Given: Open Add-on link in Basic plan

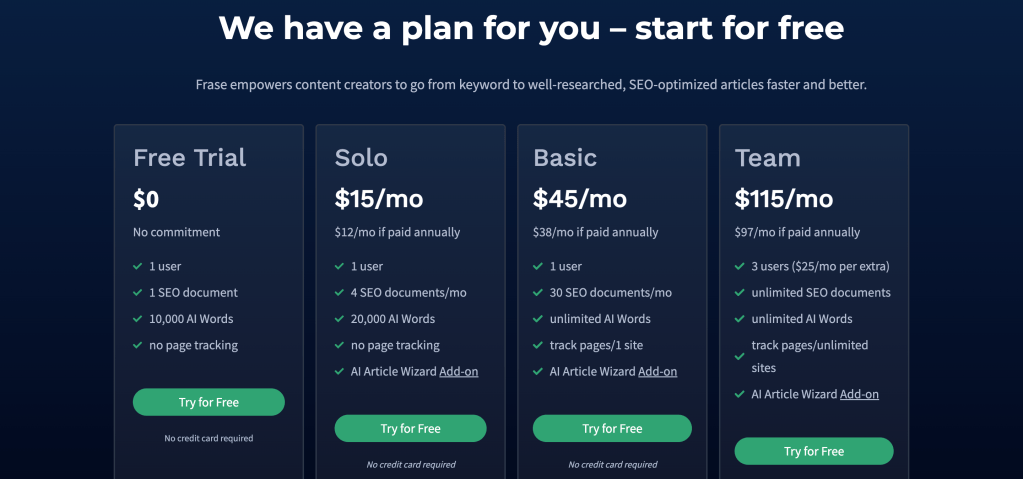Looking at the screenshot, I should click(x=657, y=372).
